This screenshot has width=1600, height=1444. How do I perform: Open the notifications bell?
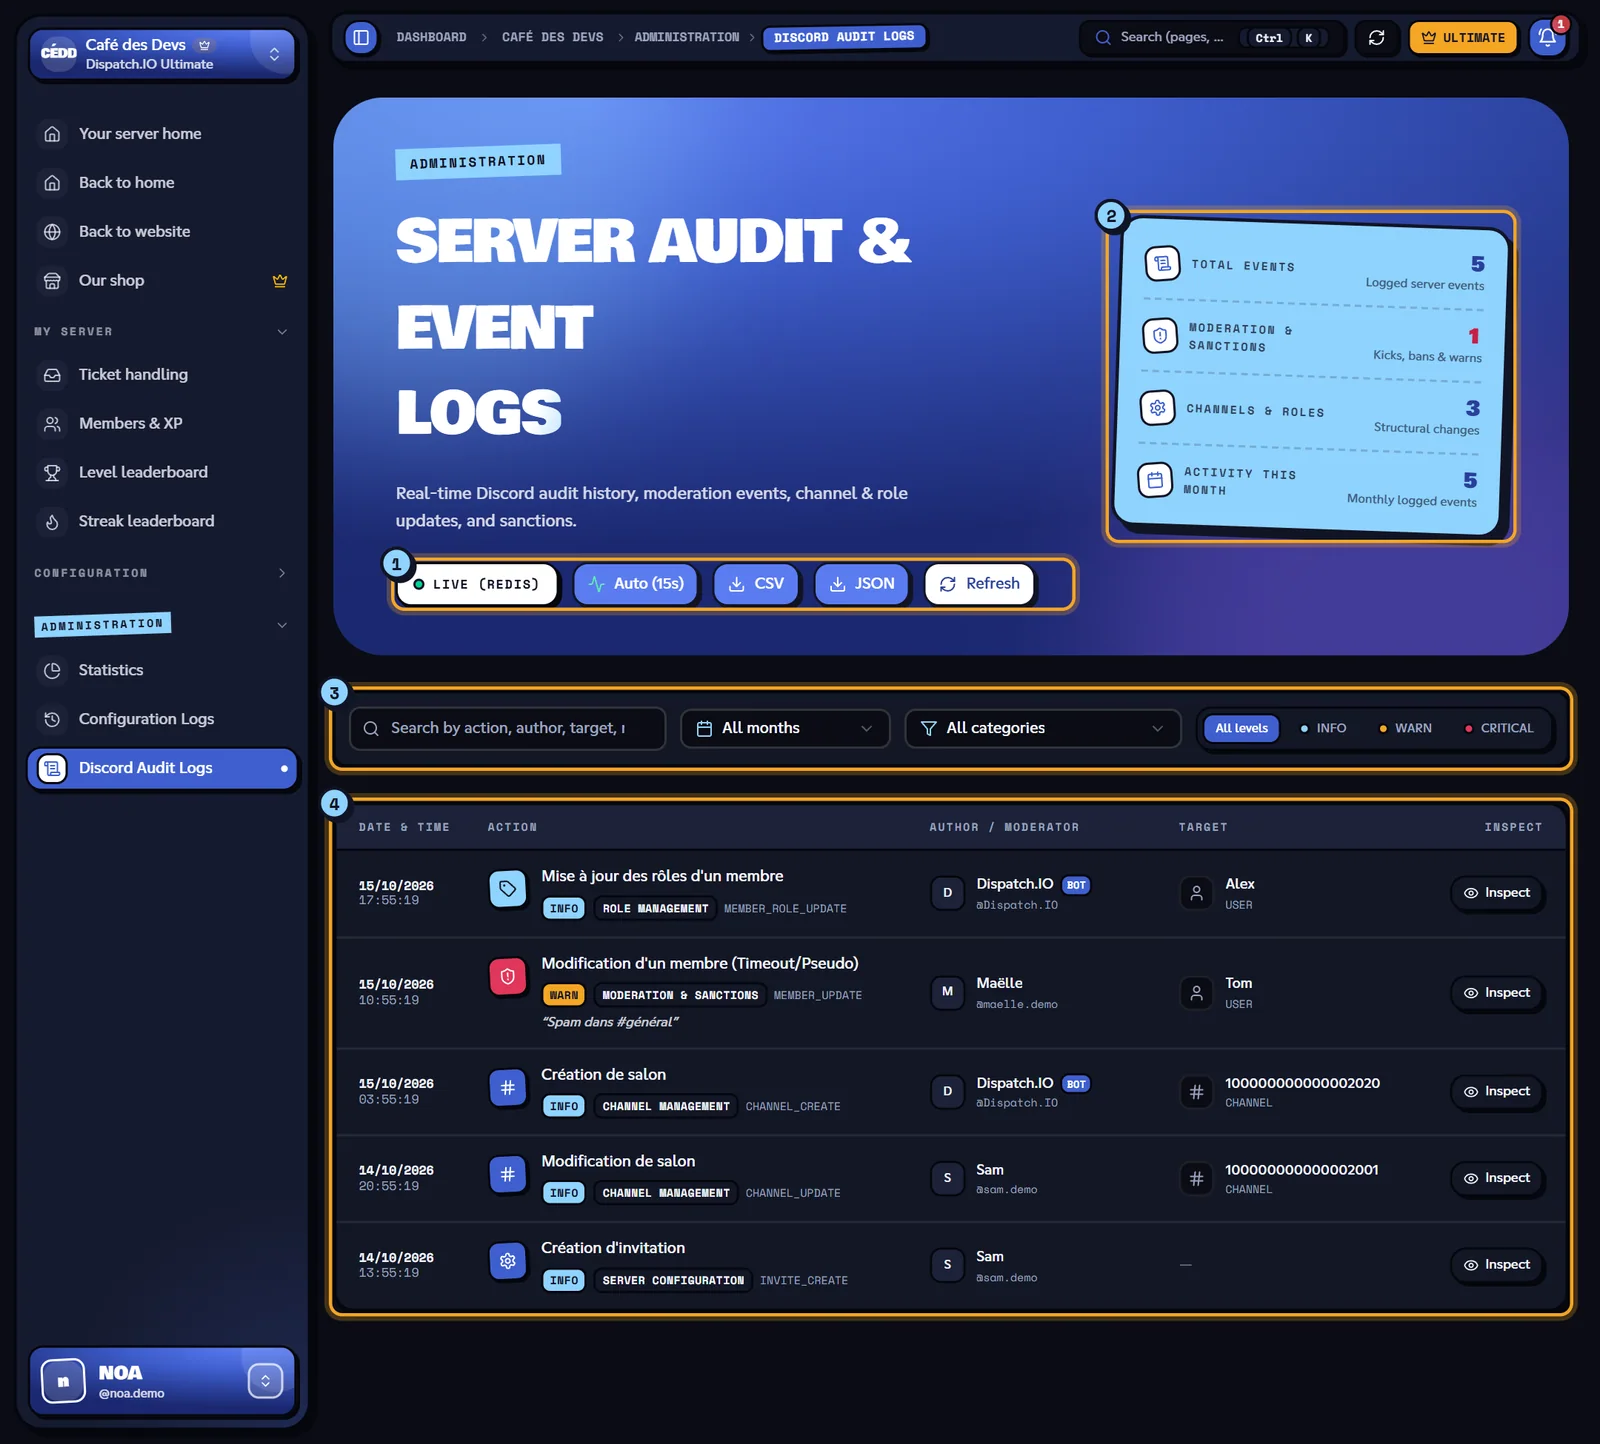(x=1546, y=38)
